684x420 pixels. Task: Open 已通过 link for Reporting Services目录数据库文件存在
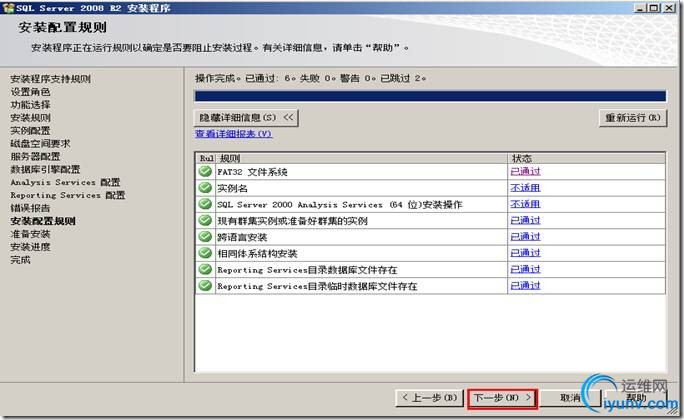[x=525, y=269]
